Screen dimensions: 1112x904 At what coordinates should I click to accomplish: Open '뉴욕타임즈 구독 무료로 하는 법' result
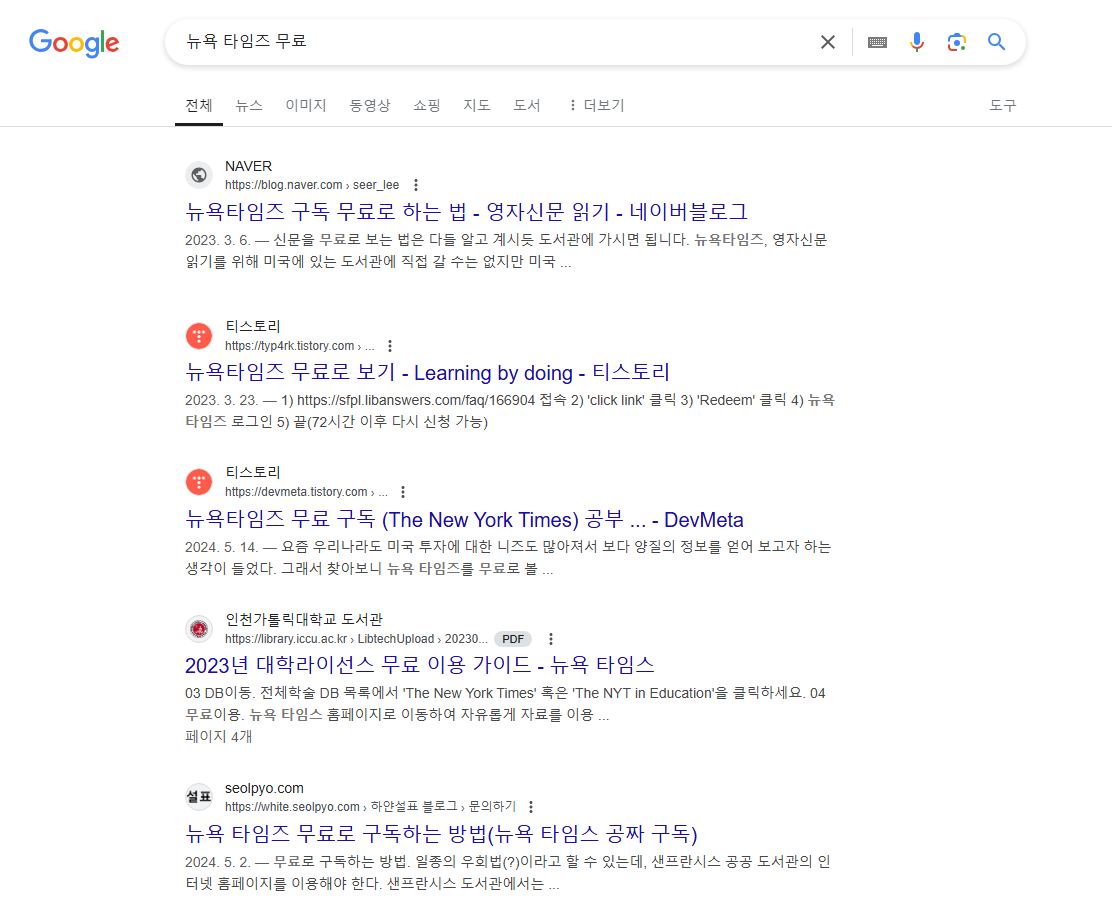466,211
